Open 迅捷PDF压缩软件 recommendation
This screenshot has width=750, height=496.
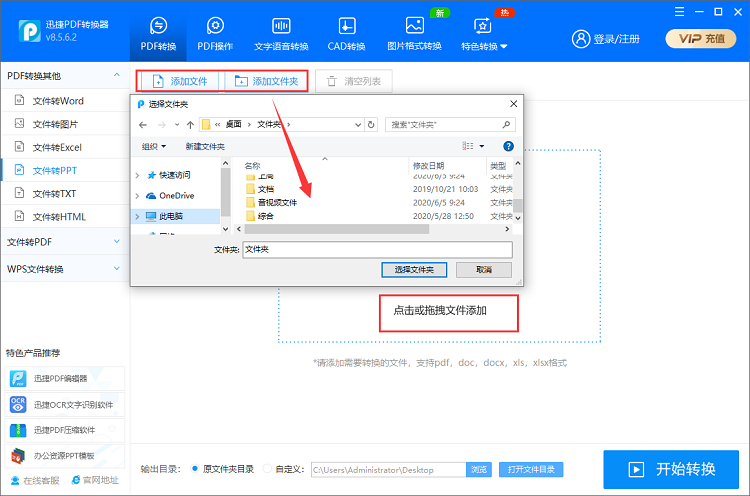click(65, 430)
